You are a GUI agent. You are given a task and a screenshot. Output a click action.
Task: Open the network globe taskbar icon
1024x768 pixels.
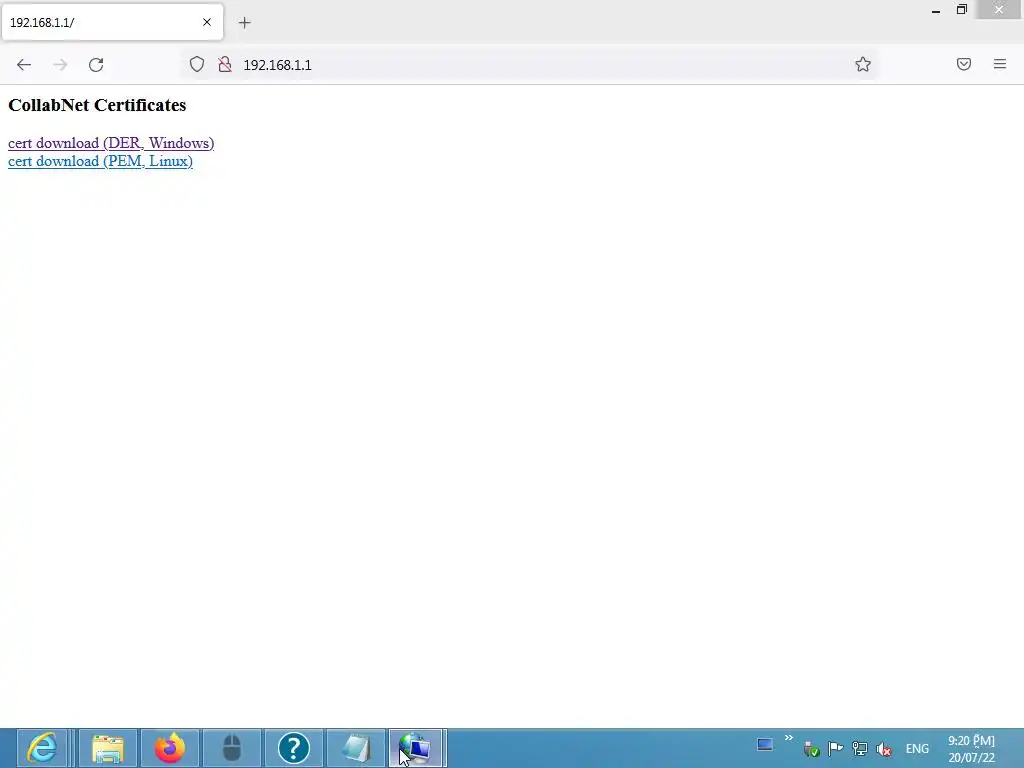pos(418,748)
